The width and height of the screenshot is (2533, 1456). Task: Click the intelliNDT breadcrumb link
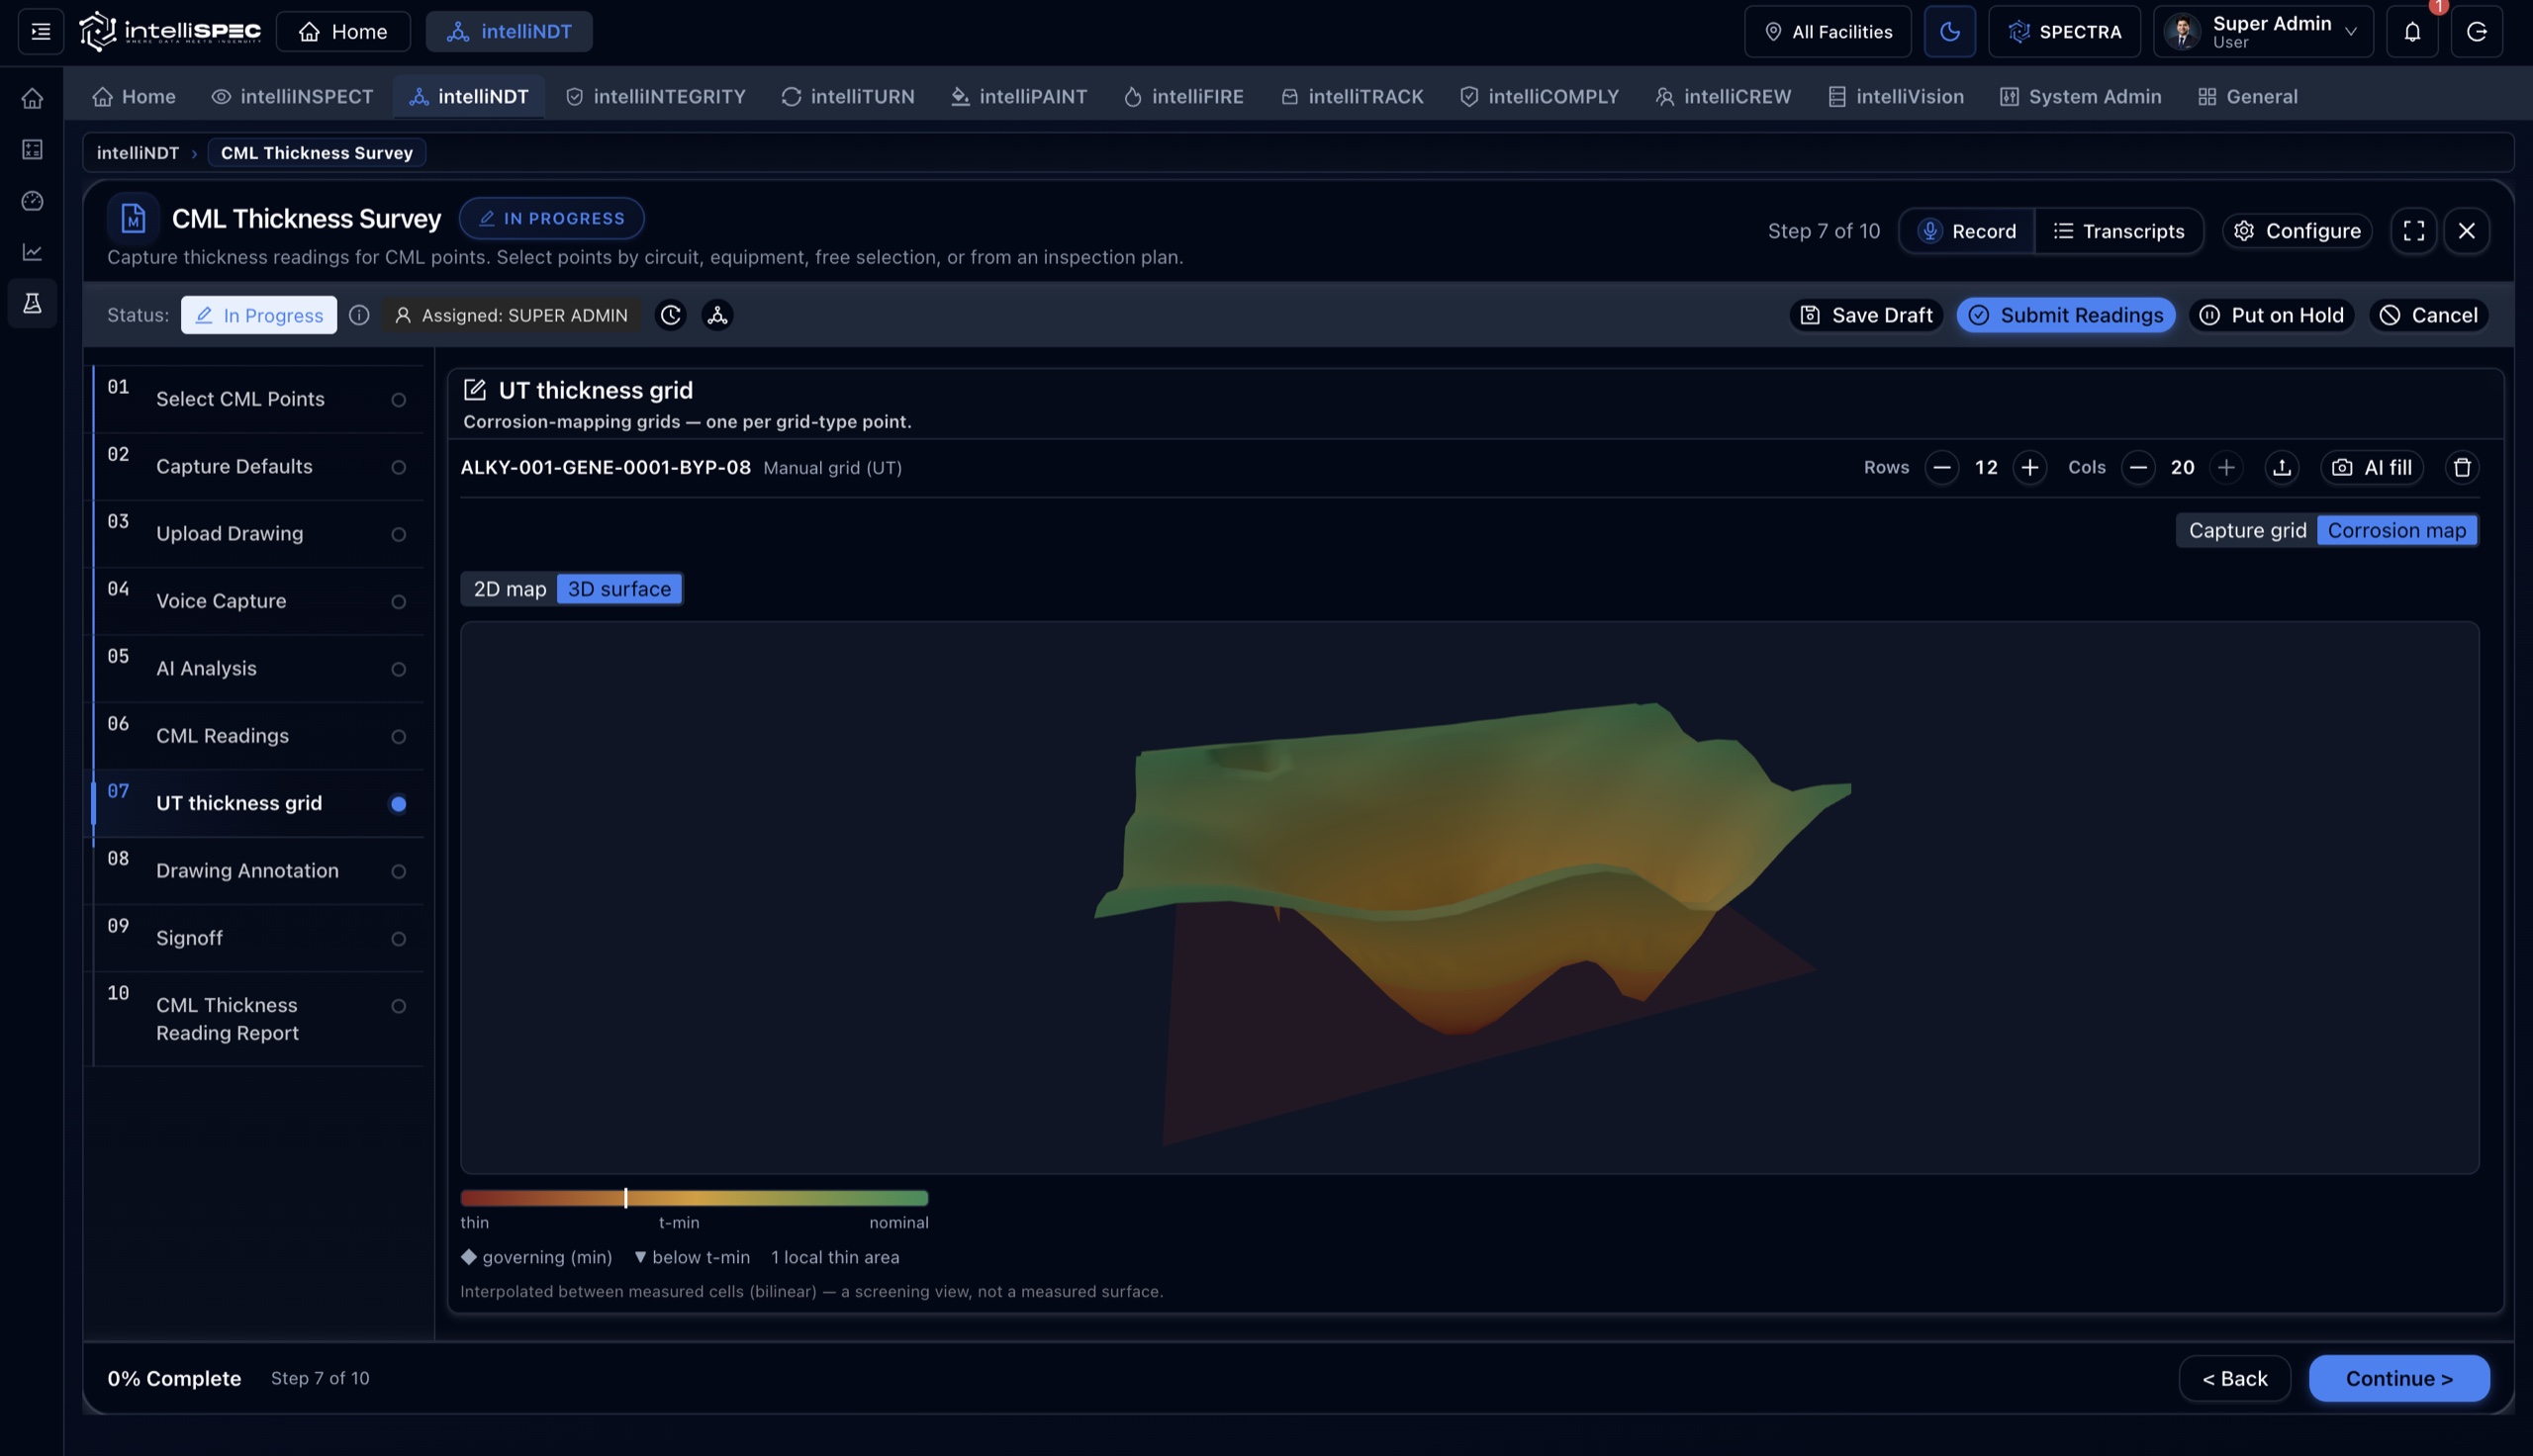coord(137,152)
